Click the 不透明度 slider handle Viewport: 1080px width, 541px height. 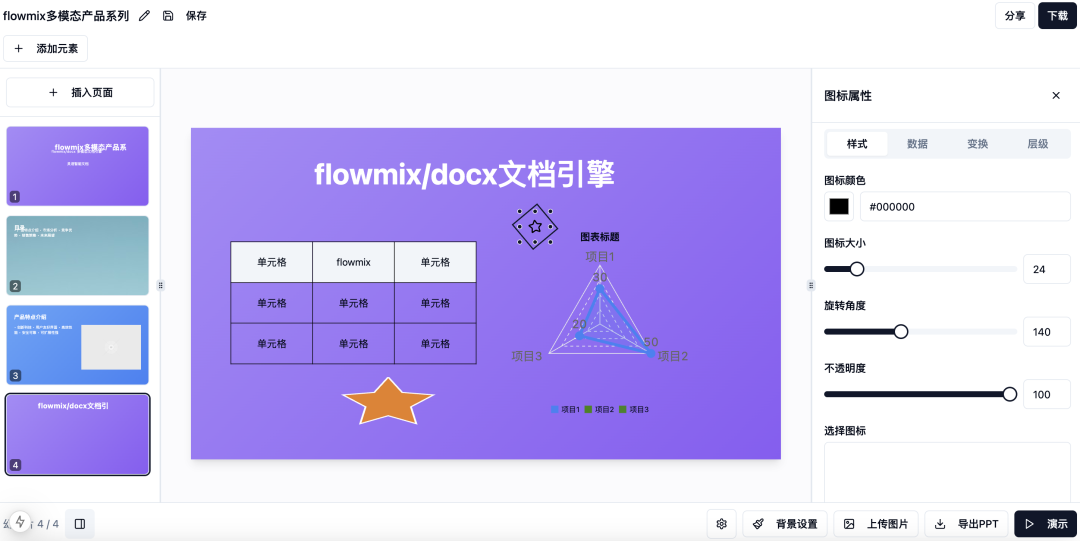(1010, 394)
